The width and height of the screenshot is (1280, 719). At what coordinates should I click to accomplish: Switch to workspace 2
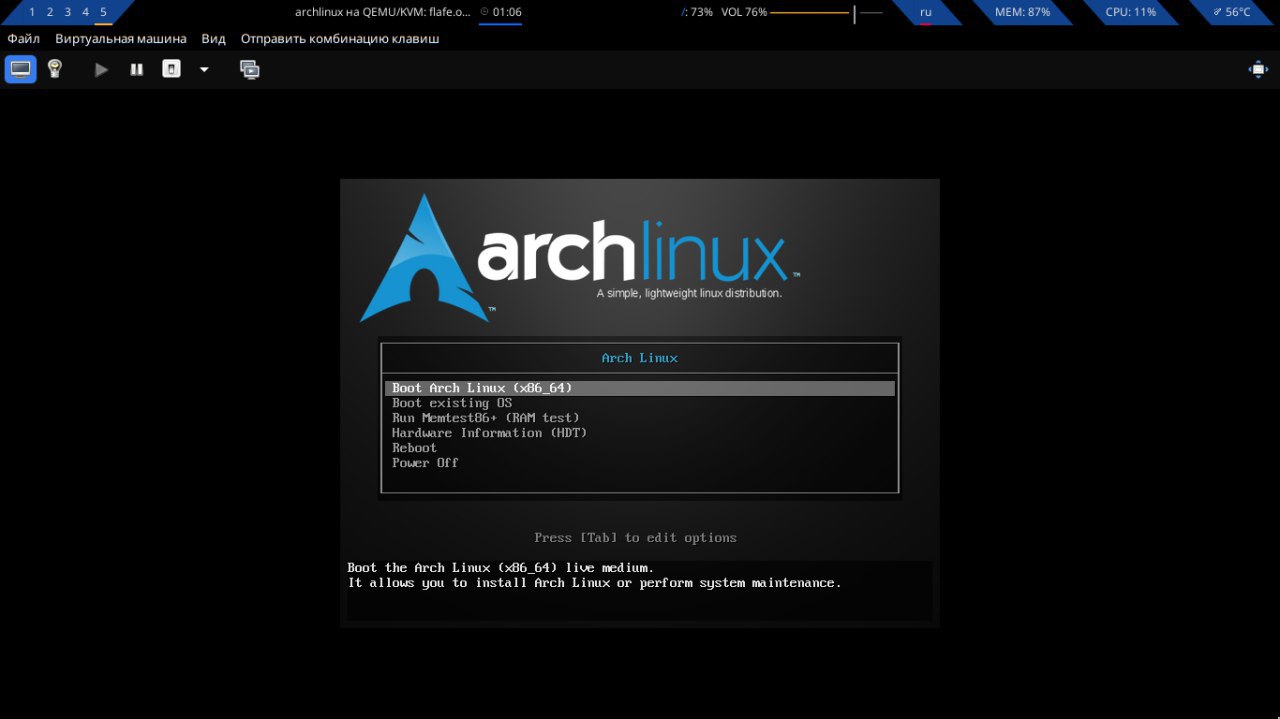[x=49, y=12]
